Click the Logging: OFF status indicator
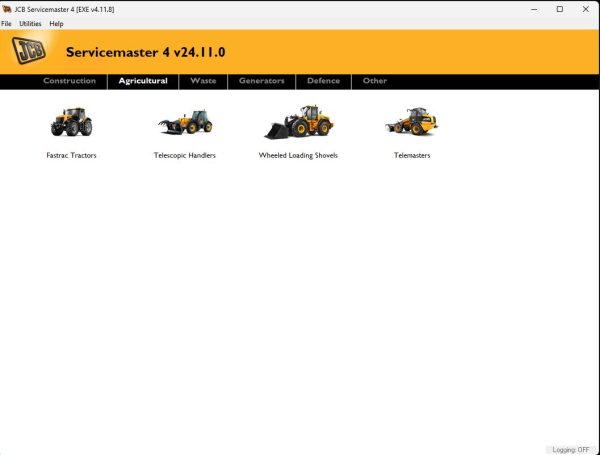This screenshot has height=455, width=600. (571, 450)
